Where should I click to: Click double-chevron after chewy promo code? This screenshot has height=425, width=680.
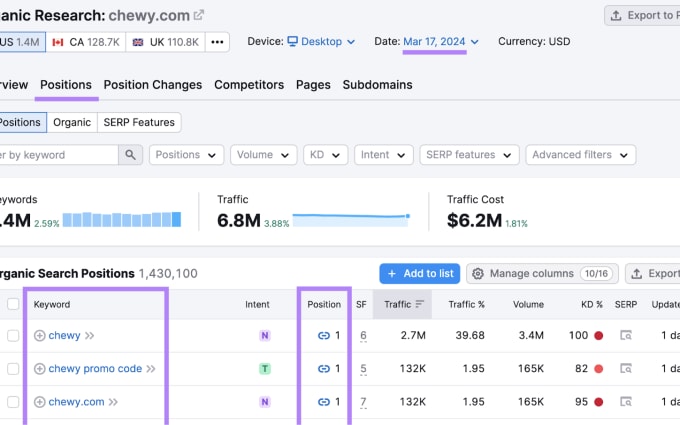[151, 369]
